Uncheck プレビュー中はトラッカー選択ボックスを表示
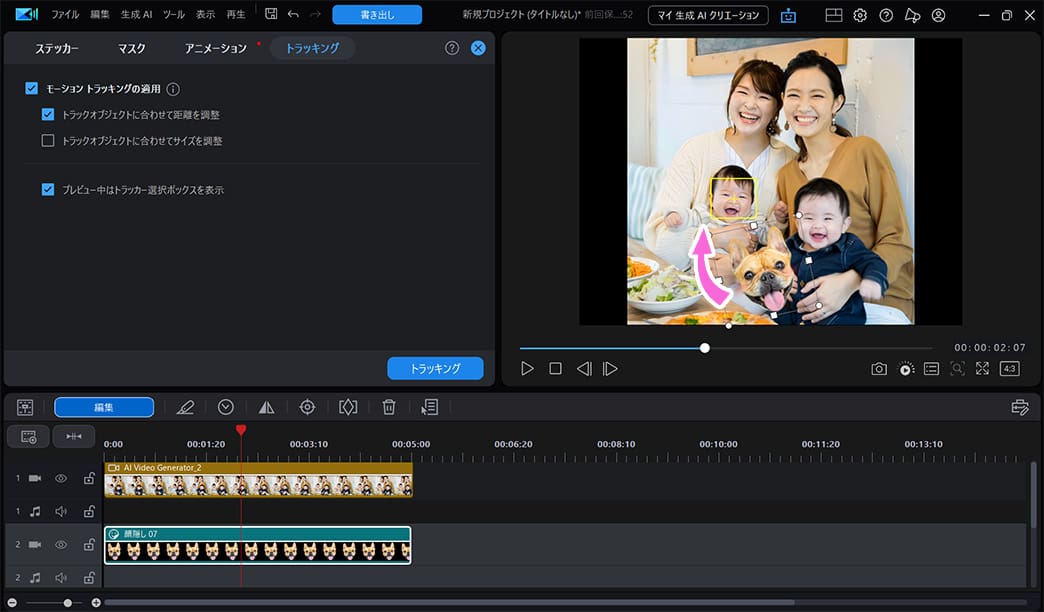This screenshot has width=1044, height=612. point(48,189)
